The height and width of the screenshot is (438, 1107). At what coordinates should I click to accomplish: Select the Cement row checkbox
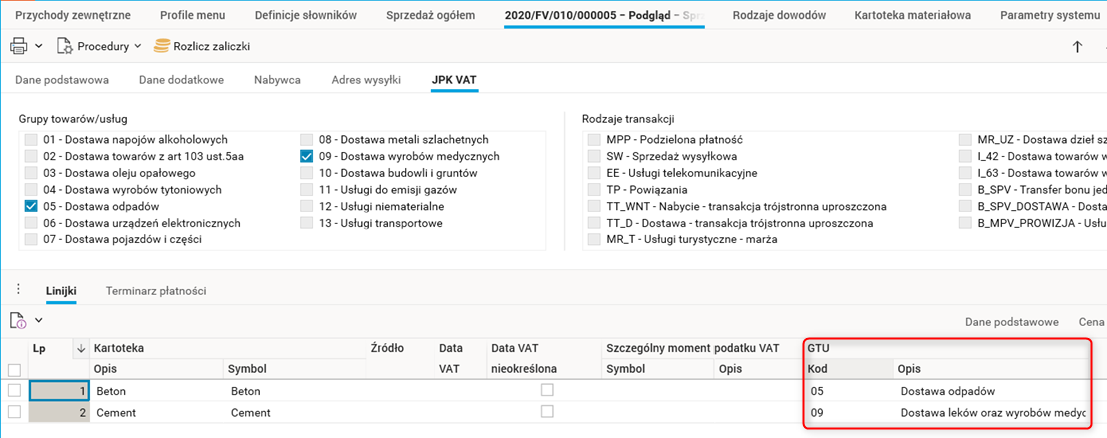(14, 412)
